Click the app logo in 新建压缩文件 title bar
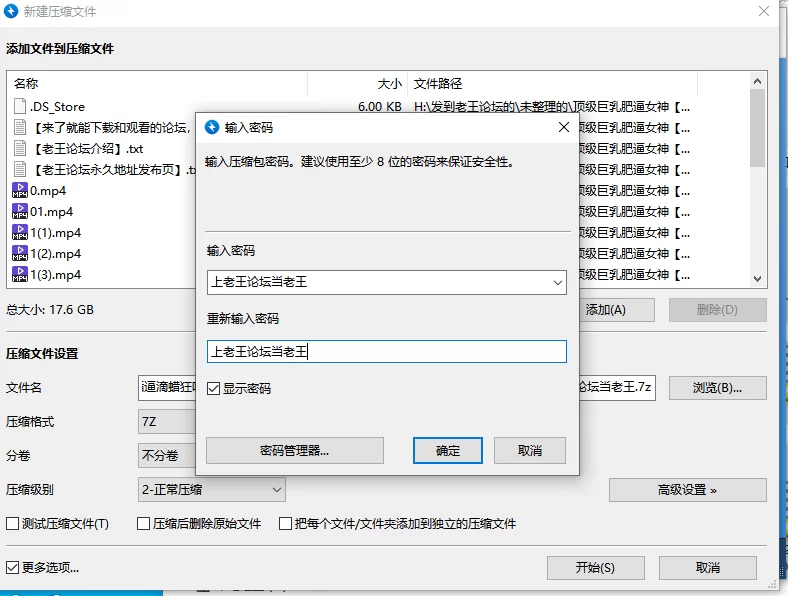 [x=11, y=11]
